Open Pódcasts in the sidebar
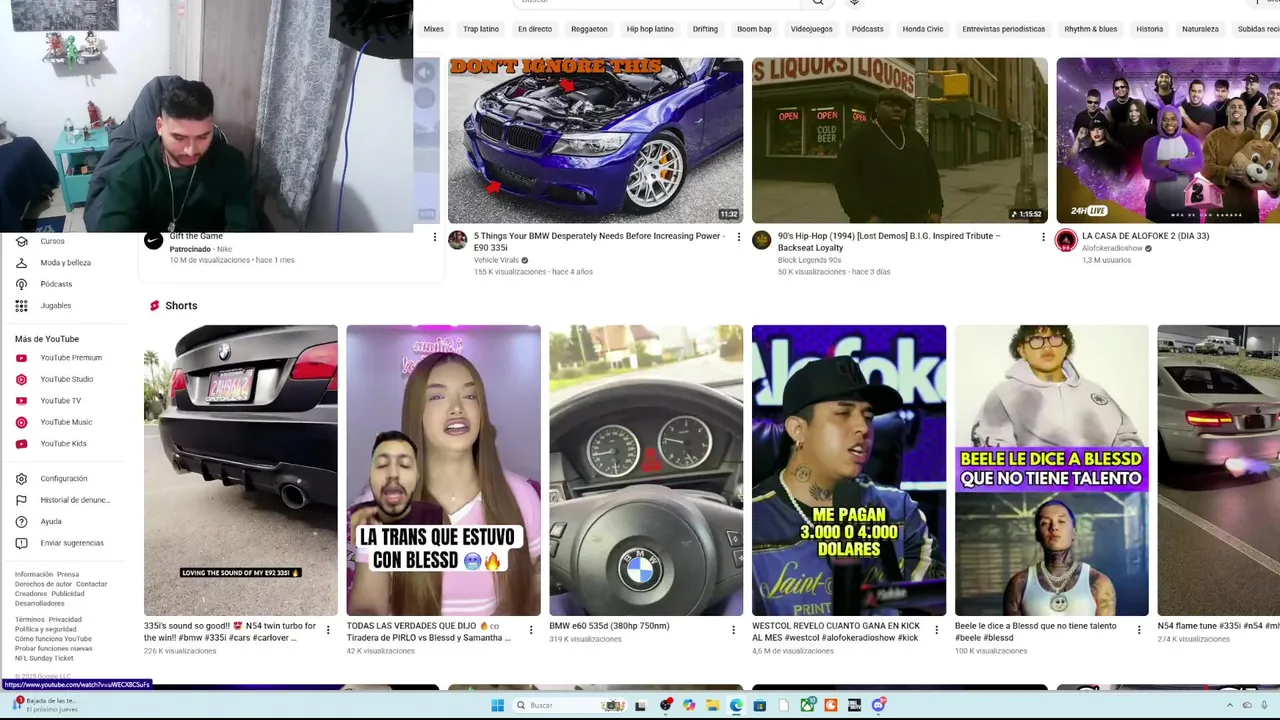 [x=56, y=284]
